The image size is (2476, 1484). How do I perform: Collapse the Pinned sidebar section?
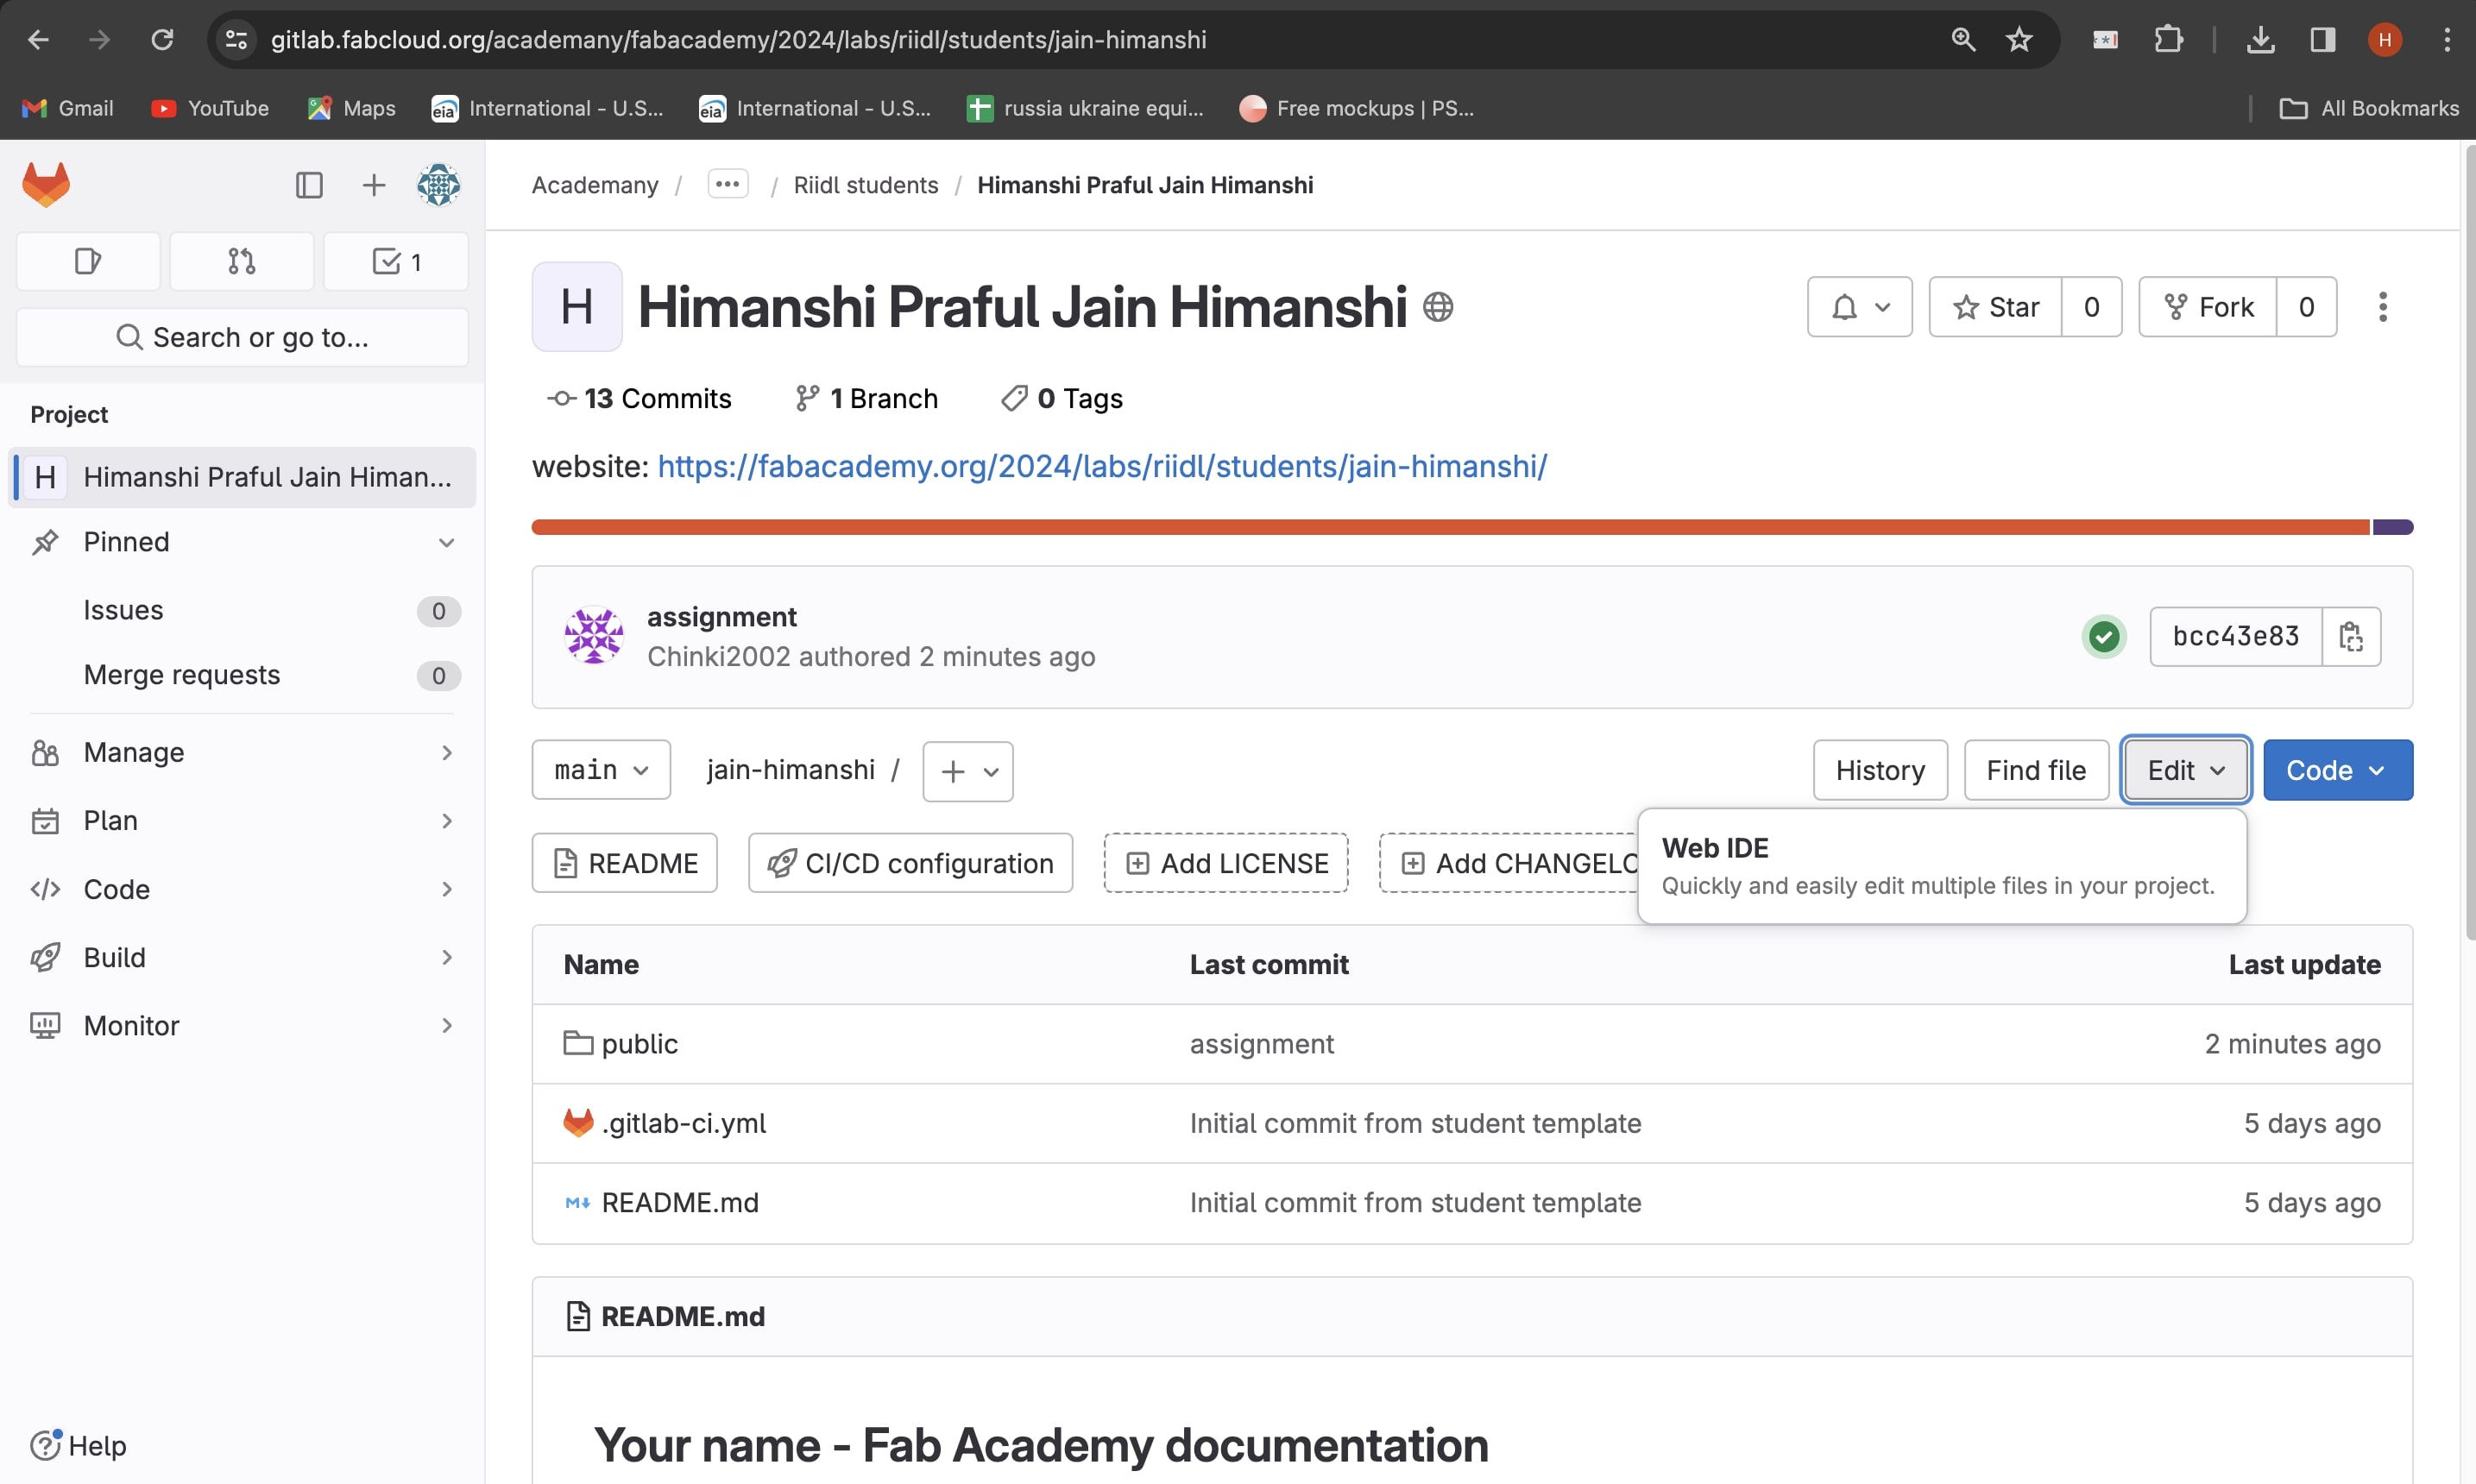pos(242,542)
